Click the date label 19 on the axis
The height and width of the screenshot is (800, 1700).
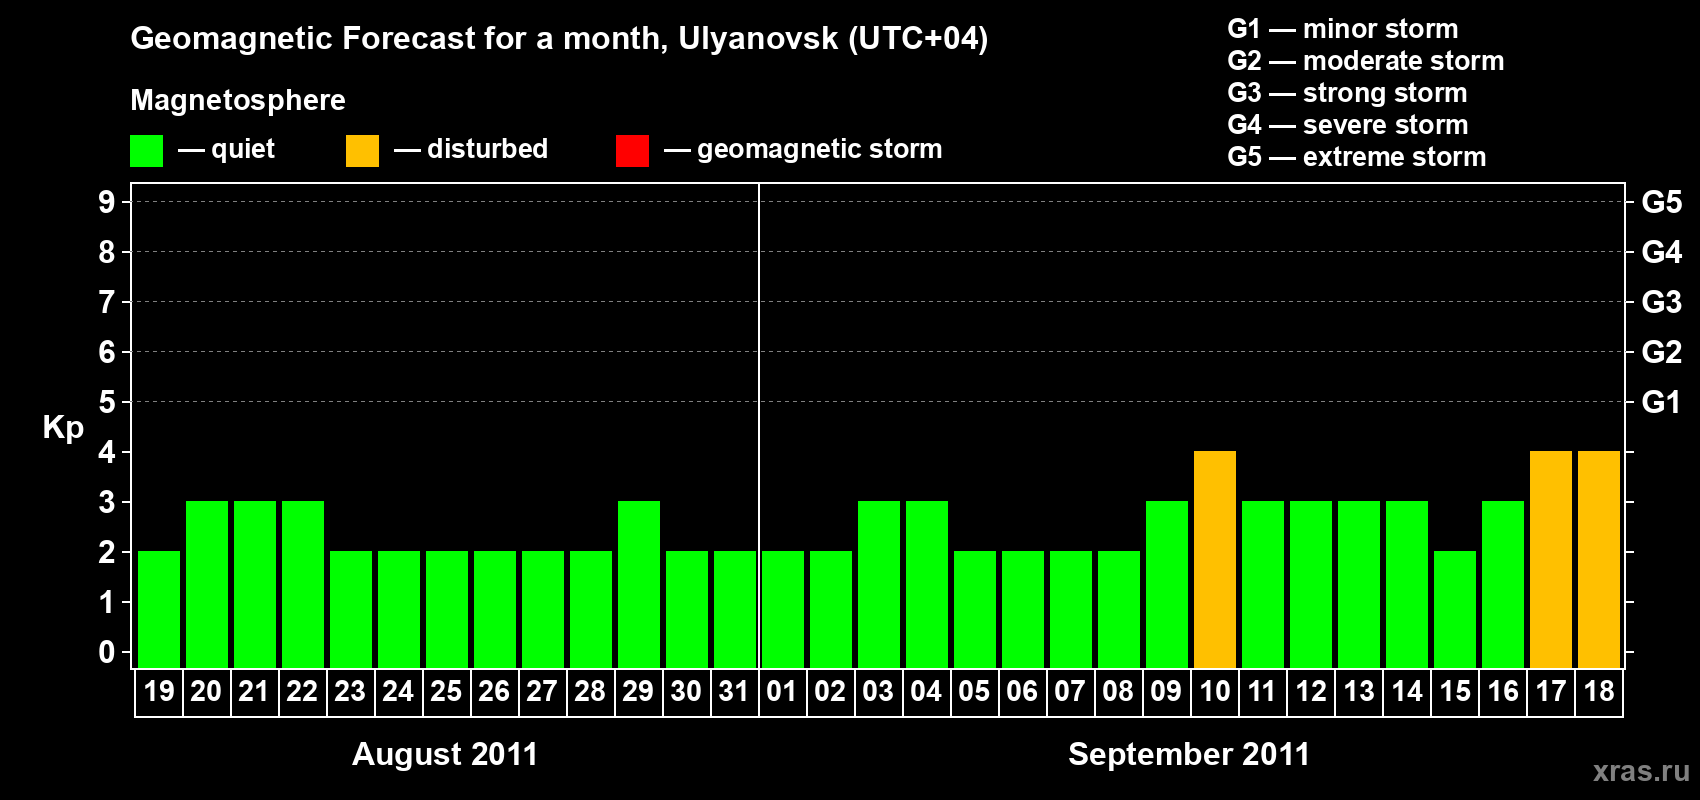pyautogui.click(x=159, y=691)
